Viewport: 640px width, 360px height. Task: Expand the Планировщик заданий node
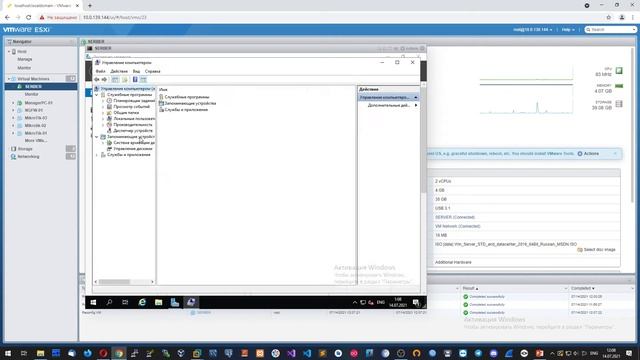[103, 100]
